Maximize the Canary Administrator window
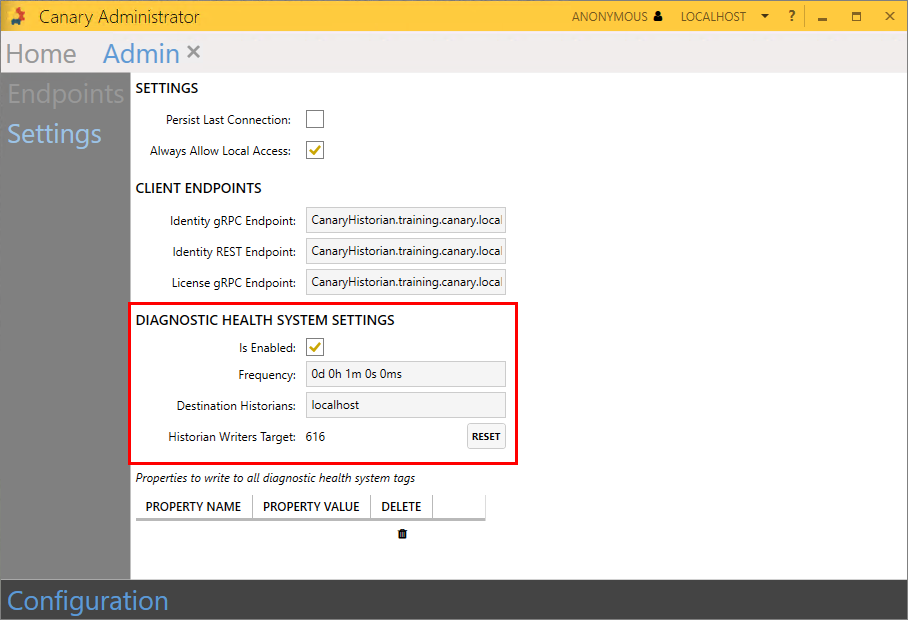Image resolution: width=908 pixels, height=620 pixels. tap(856, 17)
